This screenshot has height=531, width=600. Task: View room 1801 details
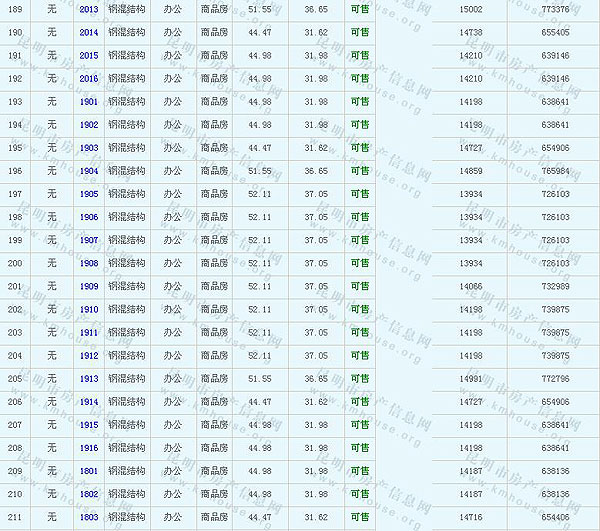pyautogui.click(x=89, y=471)
